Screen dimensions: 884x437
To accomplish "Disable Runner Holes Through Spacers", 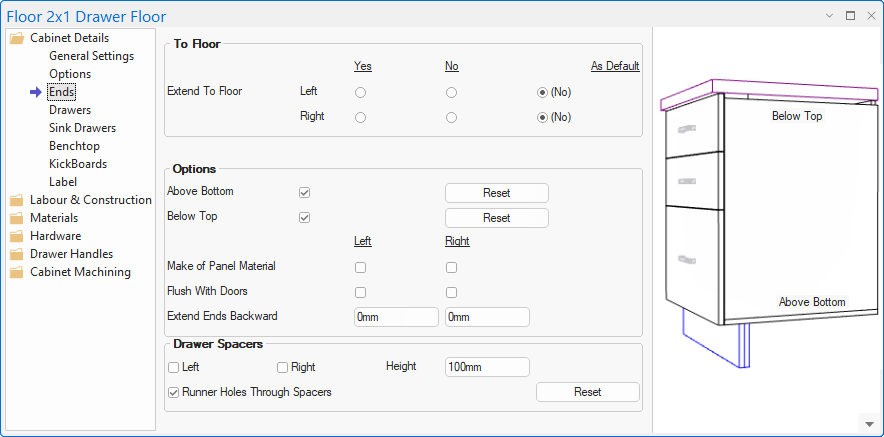I will coord(174,392).
